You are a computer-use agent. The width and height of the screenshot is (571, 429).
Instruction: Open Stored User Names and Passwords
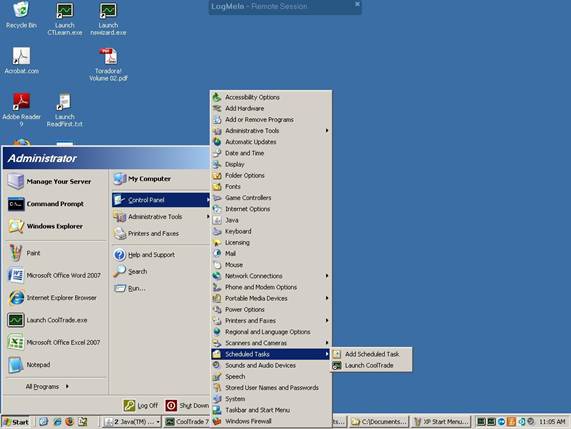[x=271, y=388]
